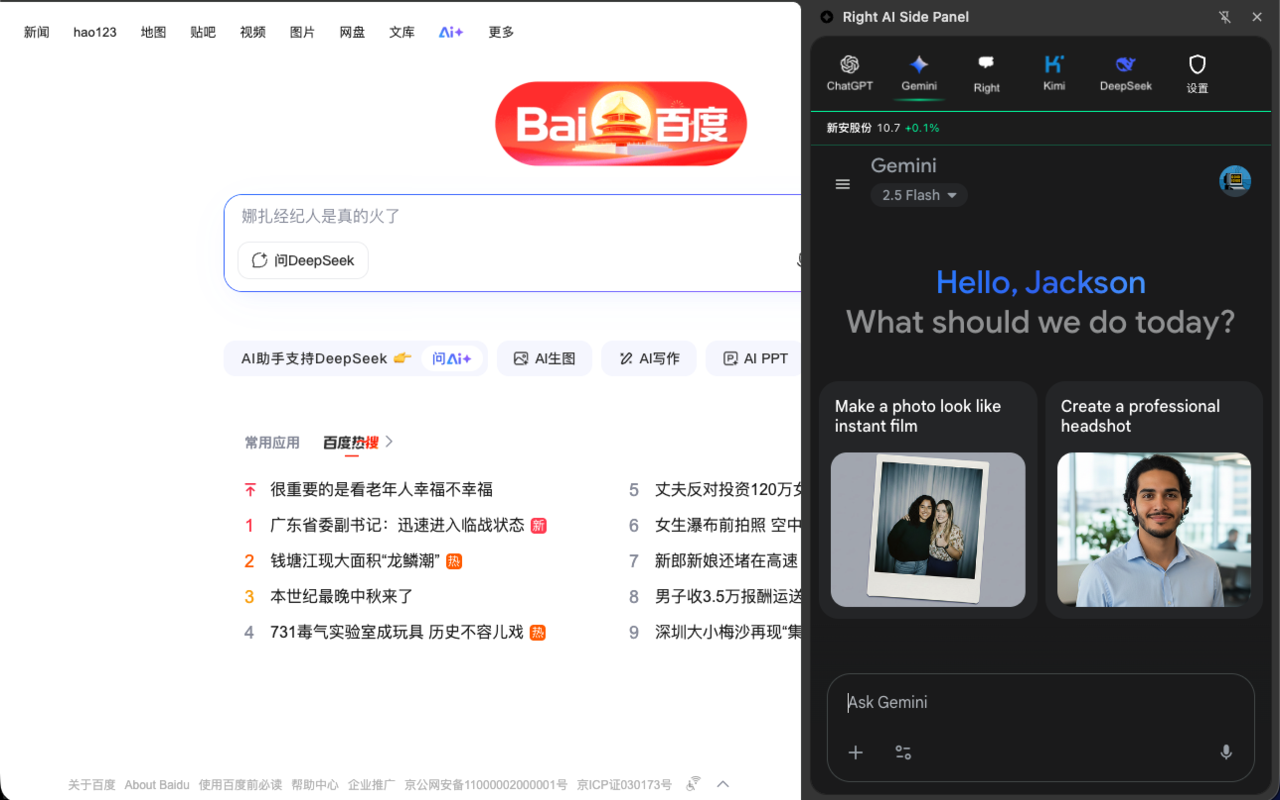Click 使用百度前必读 footer link
The height and width of the screenshot is (800, 1280).
tap(240, 785)
